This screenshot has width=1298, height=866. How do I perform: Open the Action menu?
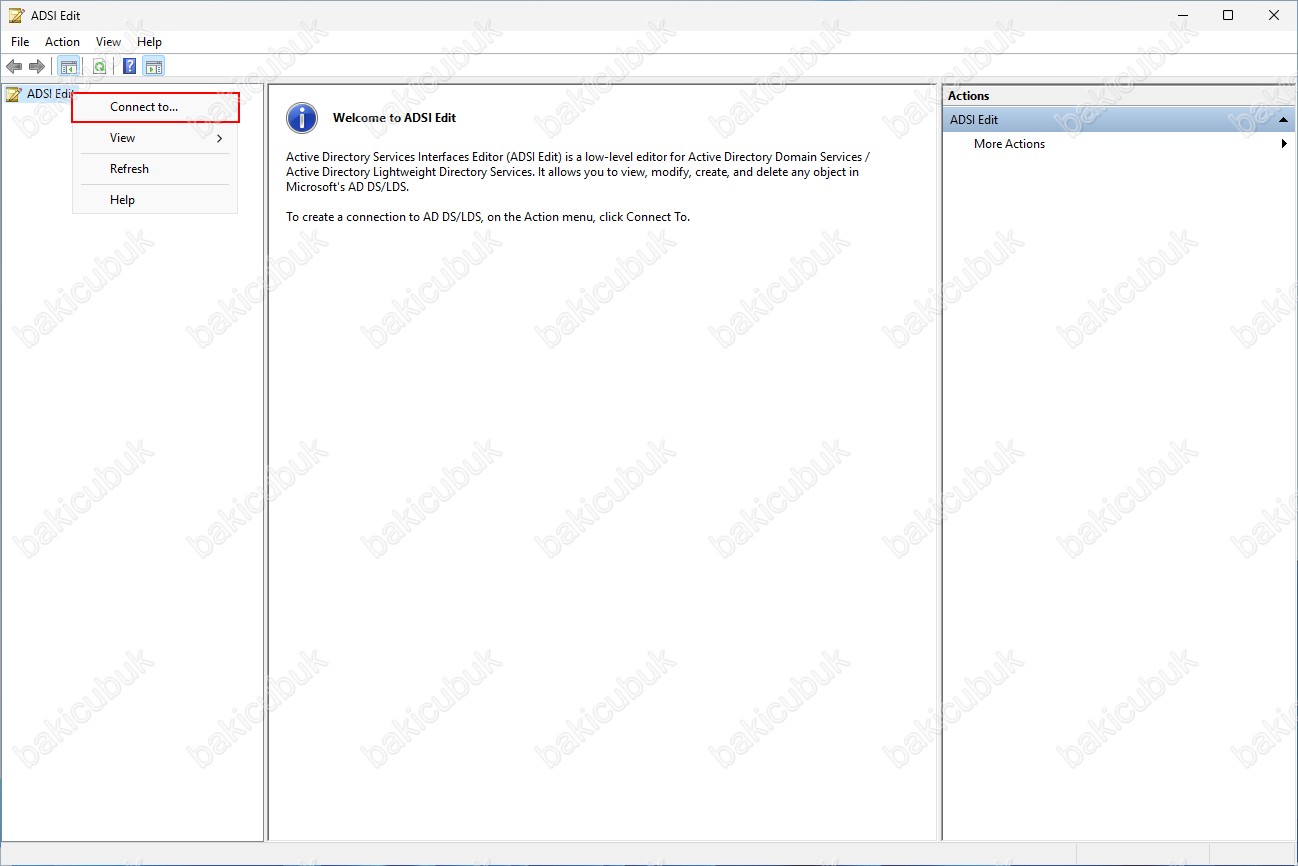pos(62,42)
